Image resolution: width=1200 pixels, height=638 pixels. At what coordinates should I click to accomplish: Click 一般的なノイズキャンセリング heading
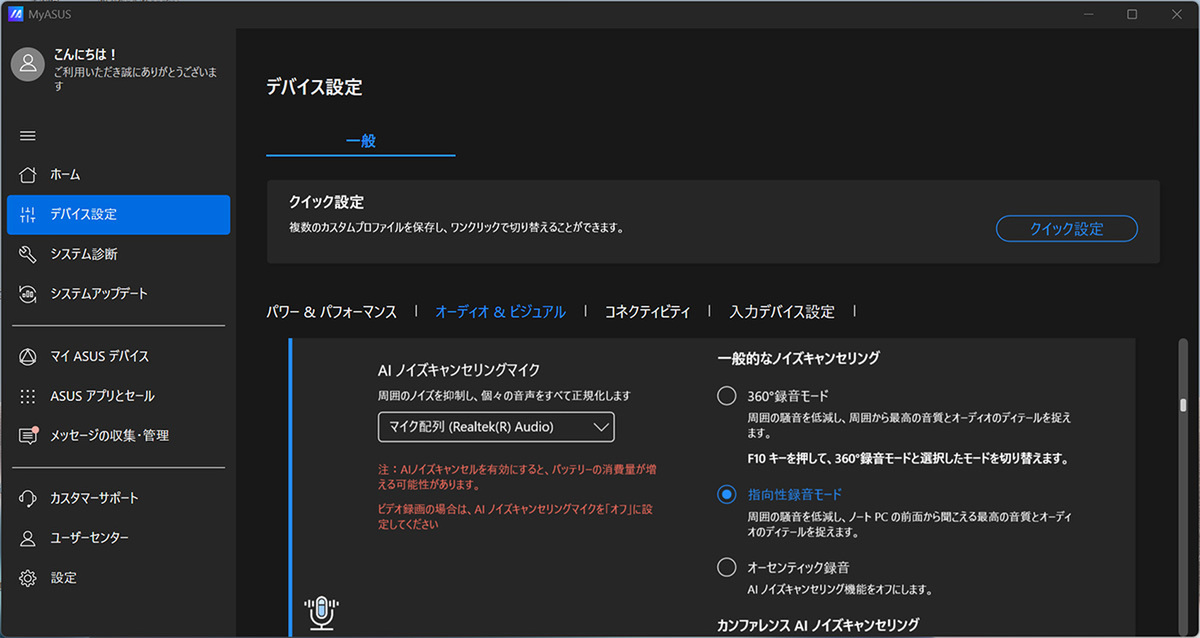coord(798,357)
